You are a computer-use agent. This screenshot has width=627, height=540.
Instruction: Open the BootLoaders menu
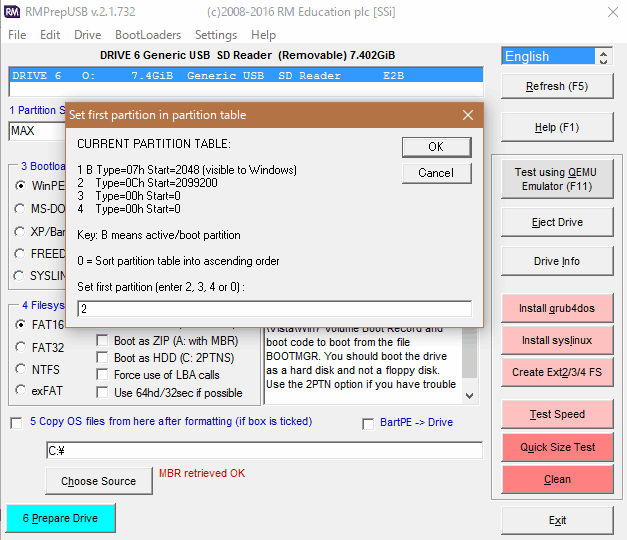click(148, 35)
